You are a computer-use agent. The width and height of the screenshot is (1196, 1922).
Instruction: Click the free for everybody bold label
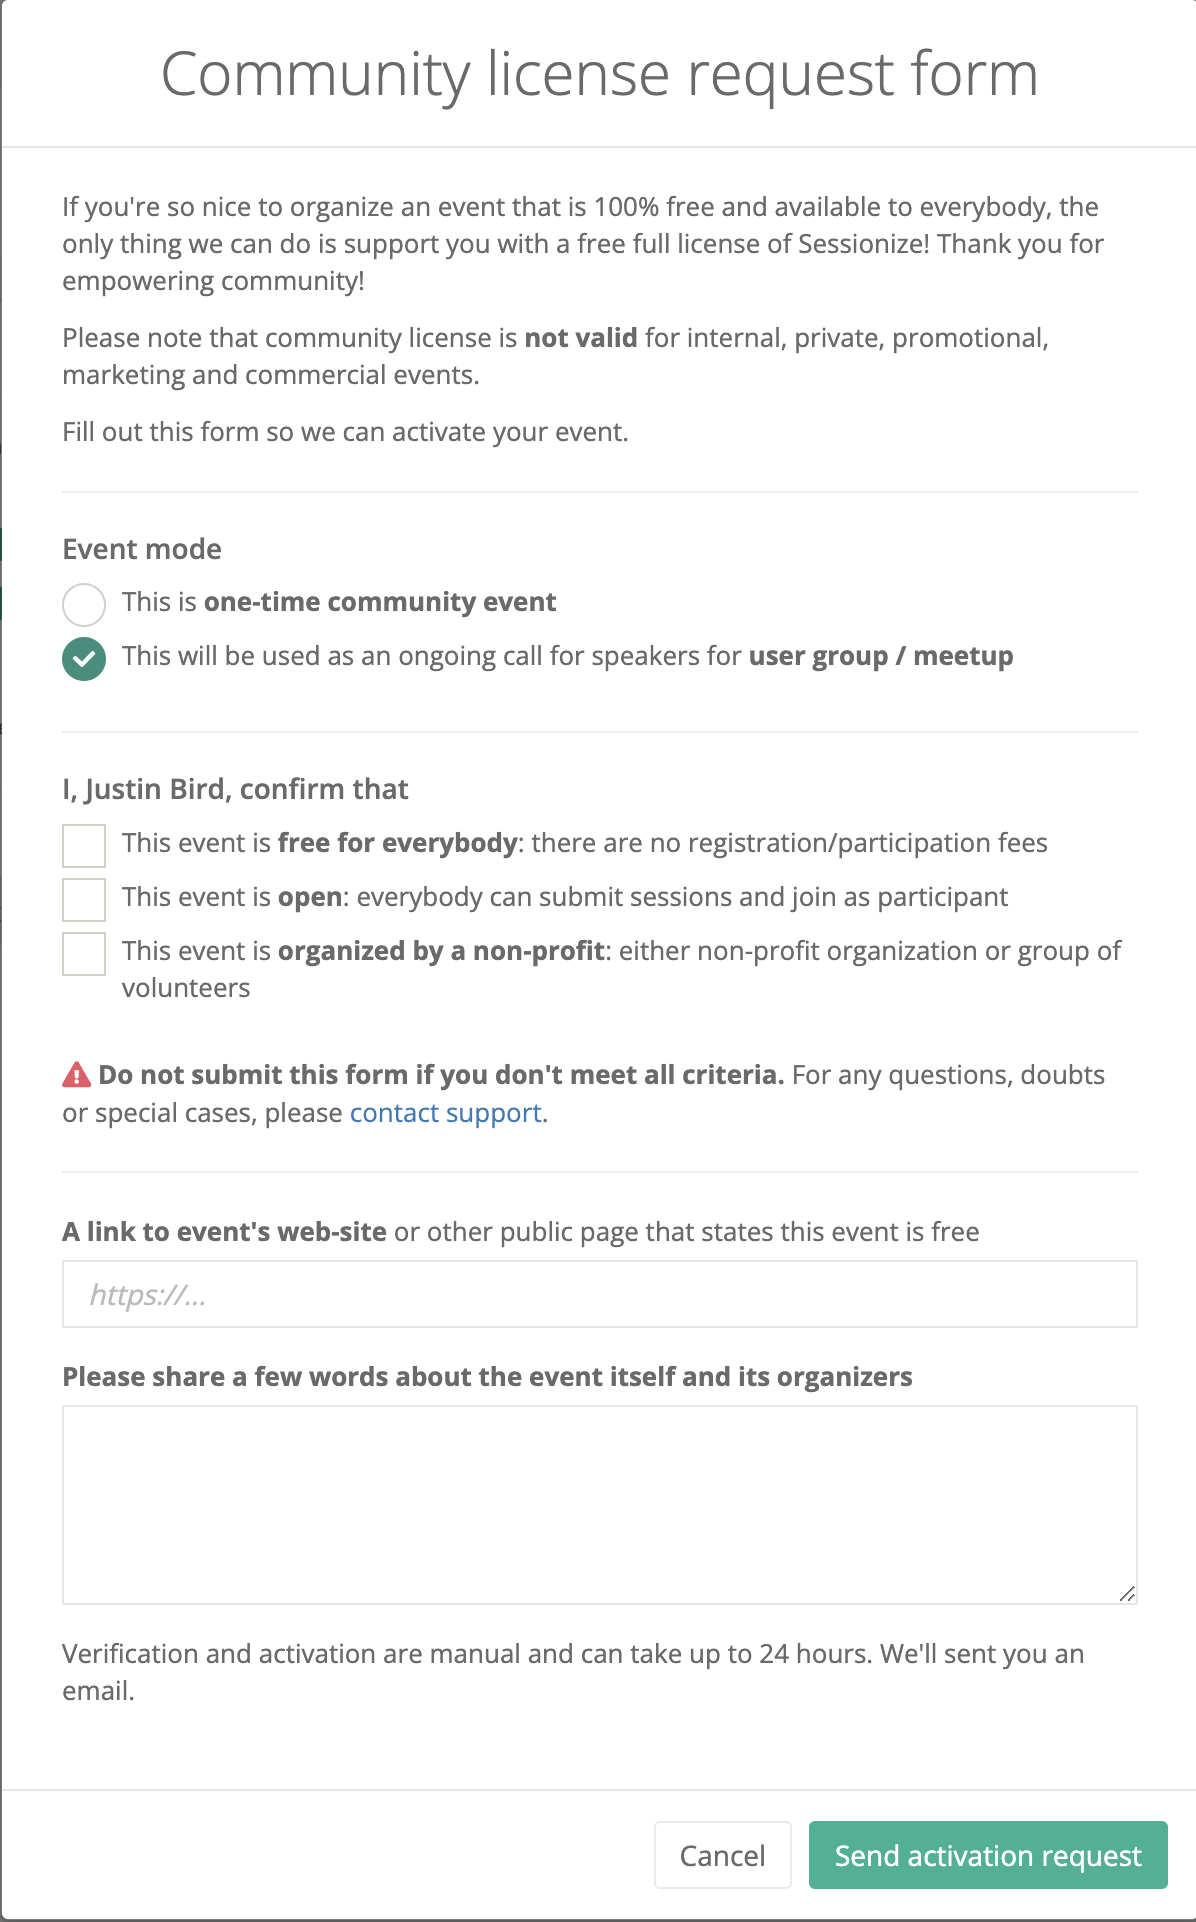(x=396, y=843)
